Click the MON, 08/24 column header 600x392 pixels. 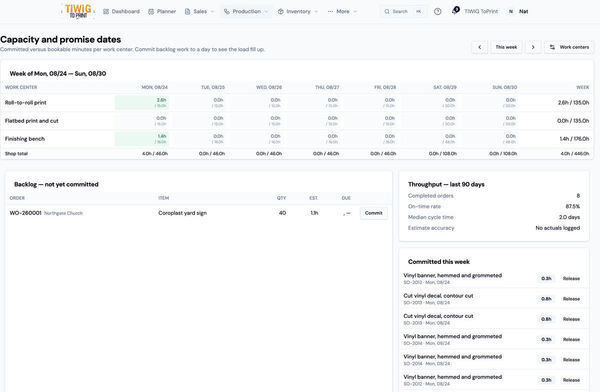tap(155, 87)
